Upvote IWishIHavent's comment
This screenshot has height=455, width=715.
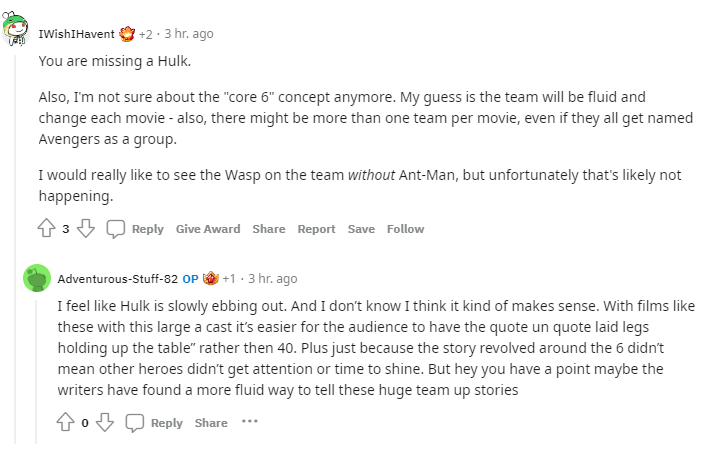[x=47, y=228]
